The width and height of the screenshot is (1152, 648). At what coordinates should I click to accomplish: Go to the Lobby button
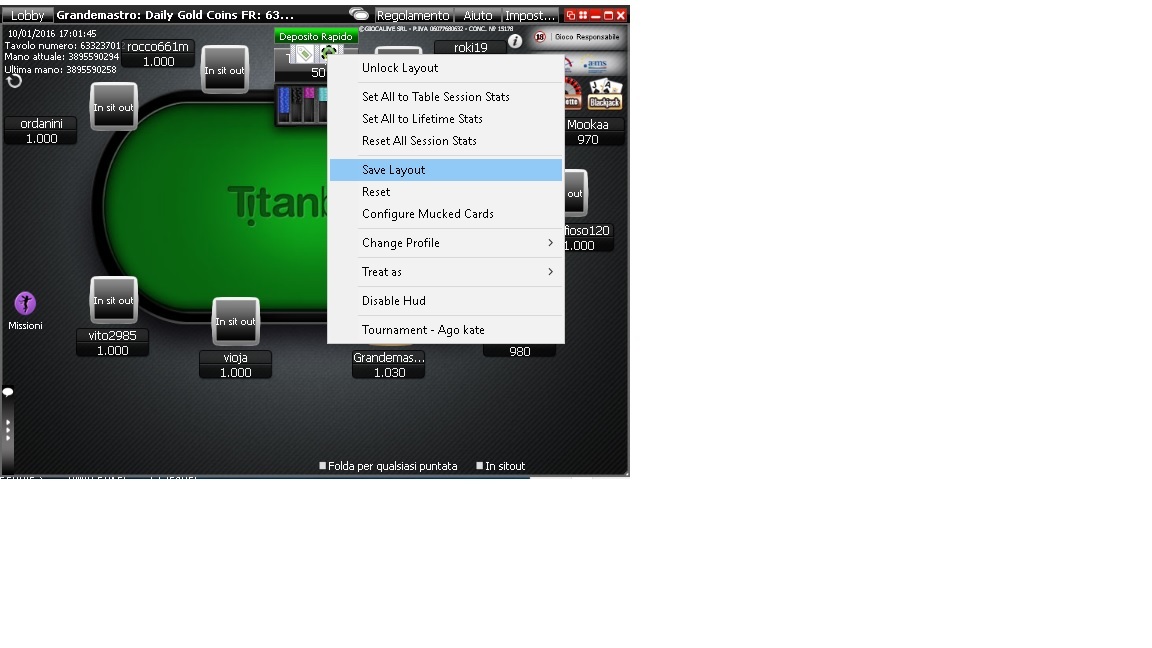click(27, 15)
